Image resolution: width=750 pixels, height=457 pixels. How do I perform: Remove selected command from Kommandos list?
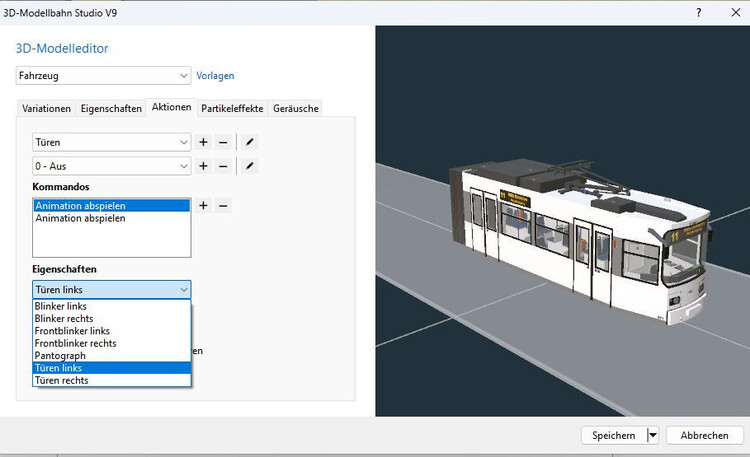pyautogui.click(x=223, y=205)
